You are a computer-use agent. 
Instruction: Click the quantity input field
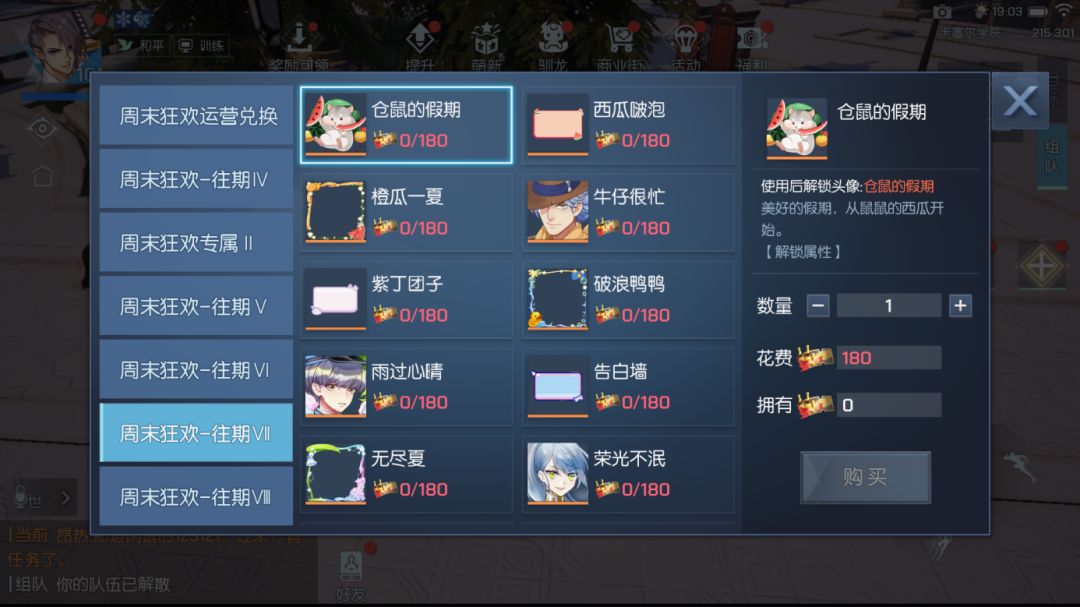[x=889, y=305]
